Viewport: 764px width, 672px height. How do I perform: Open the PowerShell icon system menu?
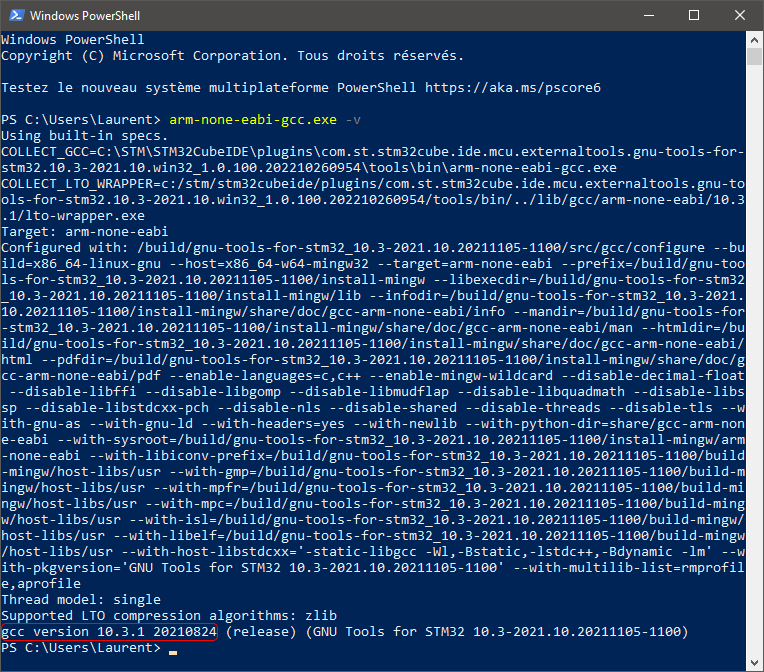point(16,15)
